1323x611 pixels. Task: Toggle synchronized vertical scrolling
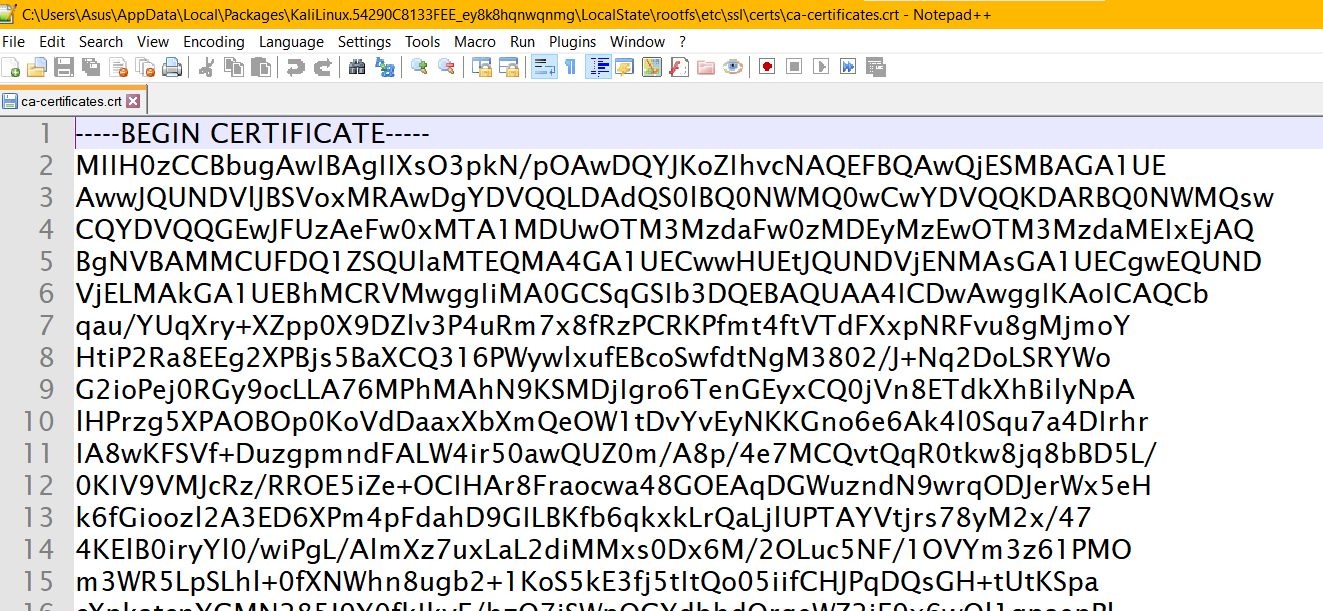click(x=482, y=67)
